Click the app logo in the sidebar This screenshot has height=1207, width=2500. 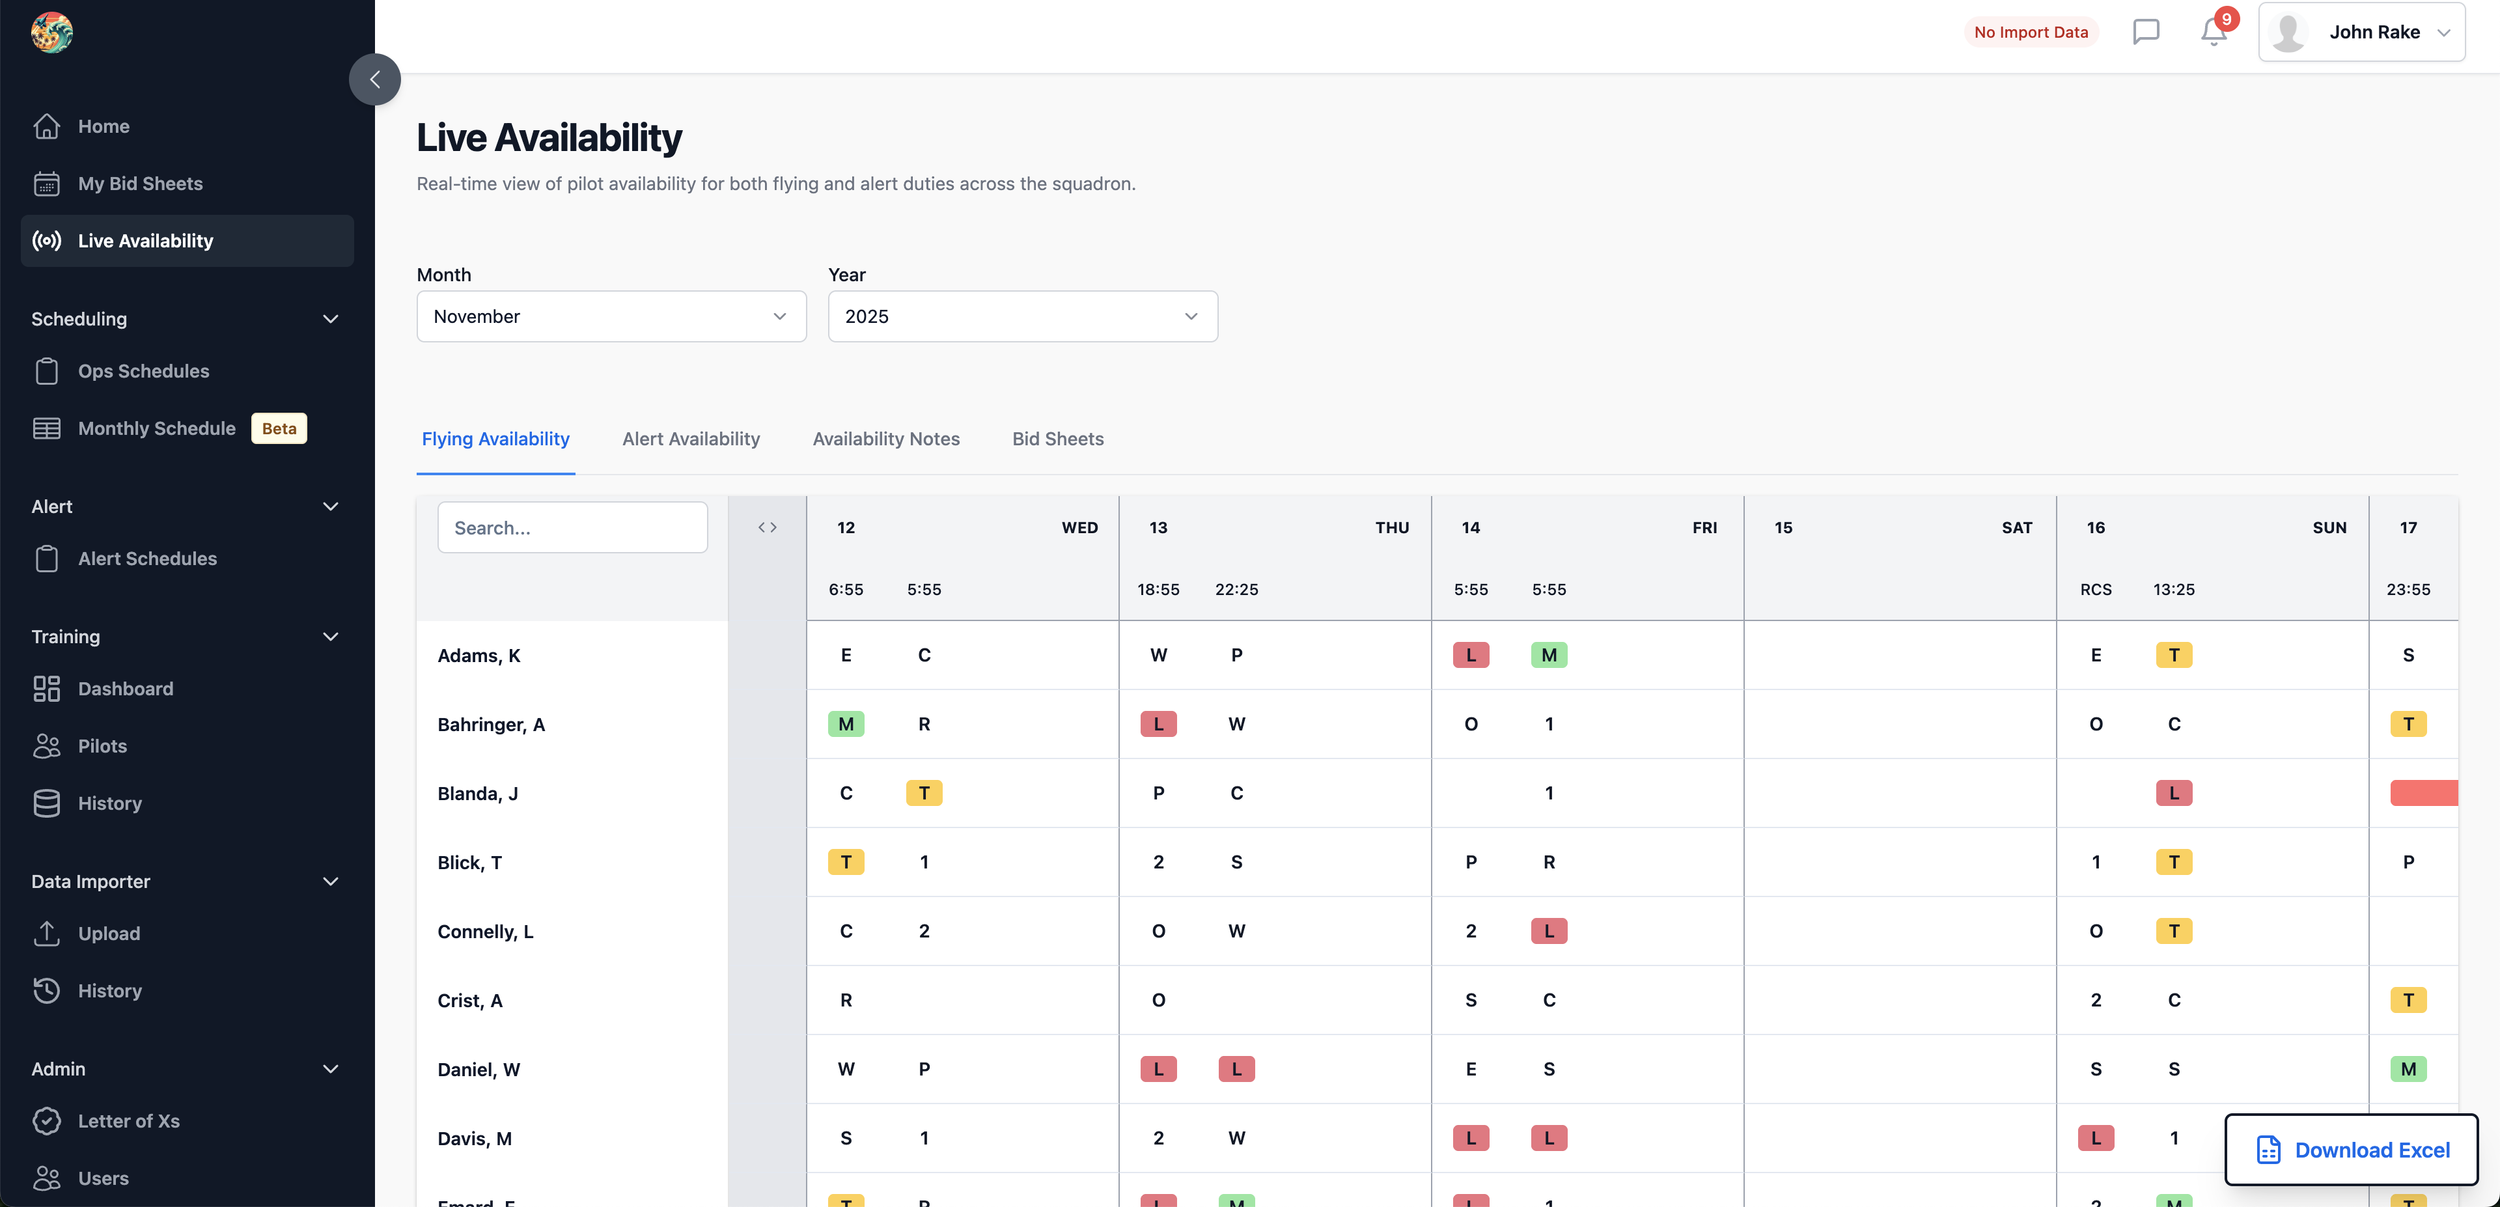[52, 33]
